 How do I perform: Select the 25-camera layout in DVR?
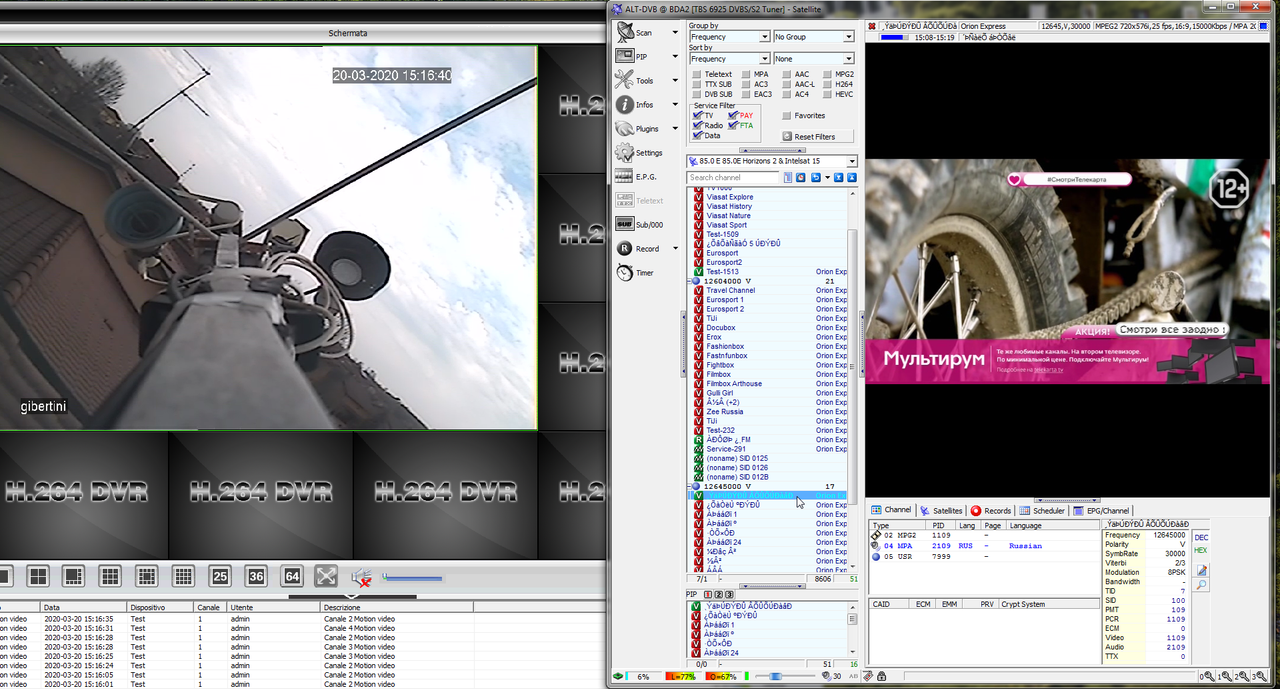tap(220, 576)
